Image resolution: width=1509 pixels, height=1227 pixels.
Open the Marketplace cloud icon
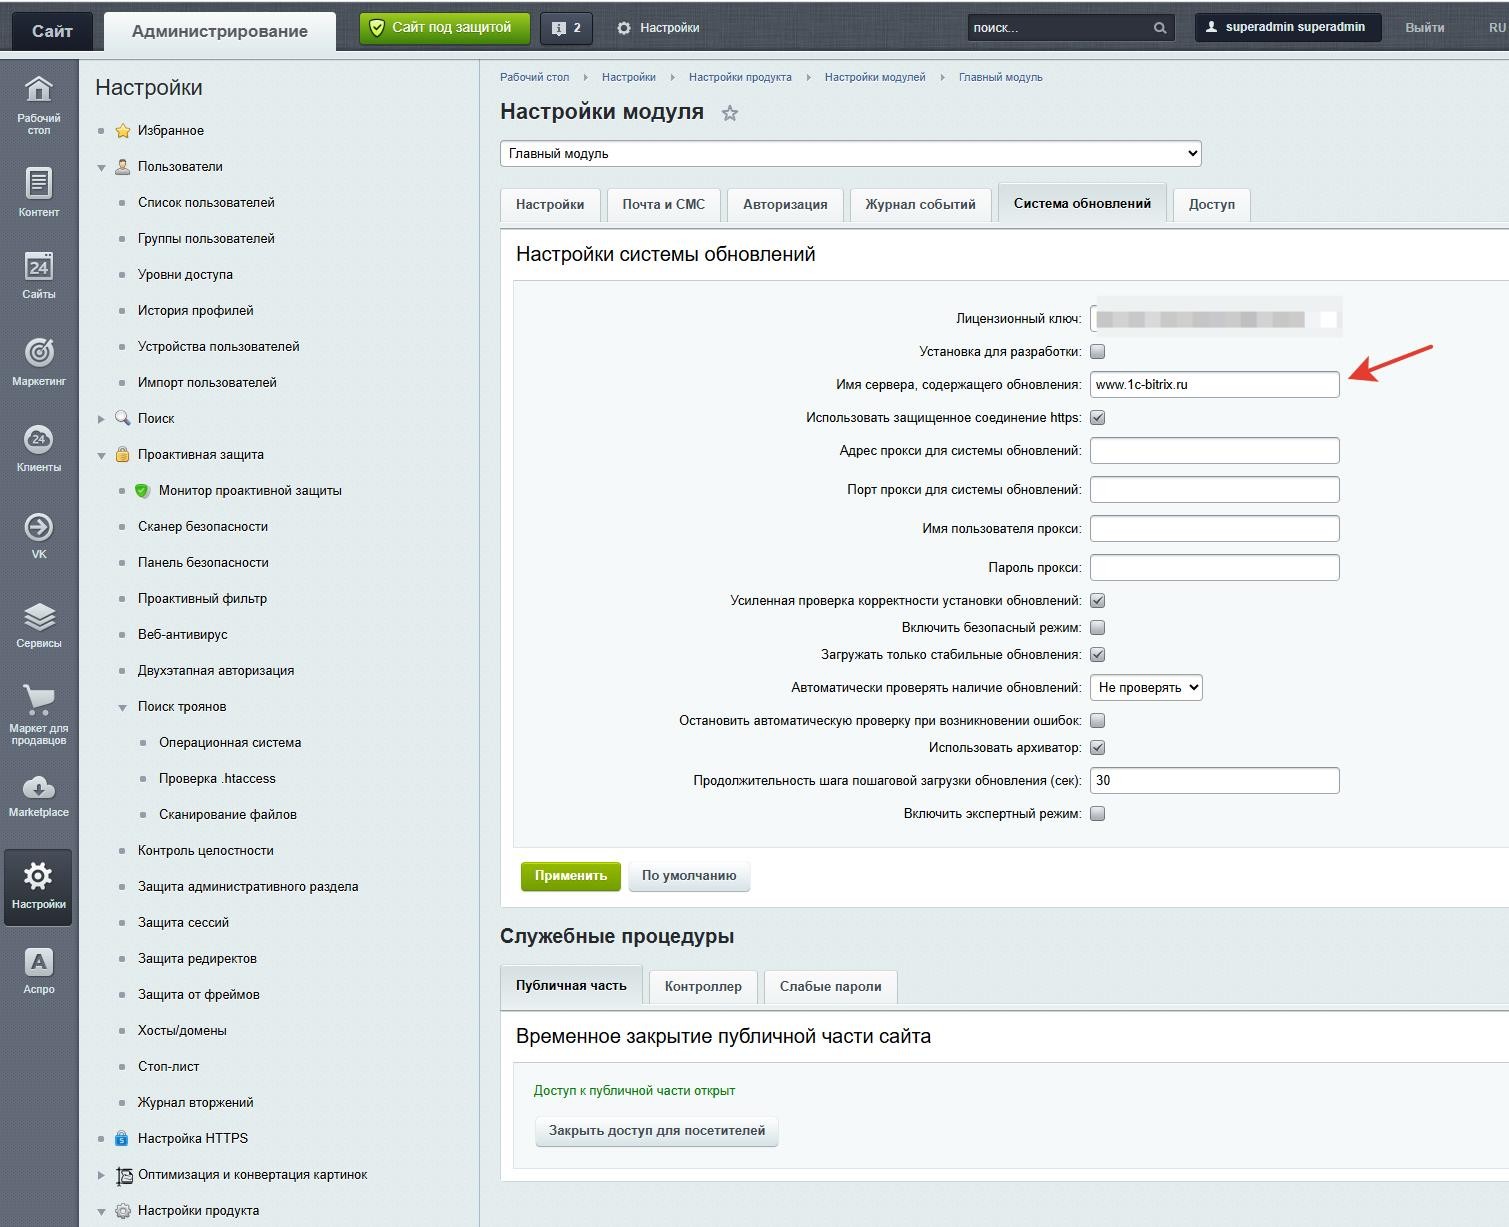(x=38, y=788)
